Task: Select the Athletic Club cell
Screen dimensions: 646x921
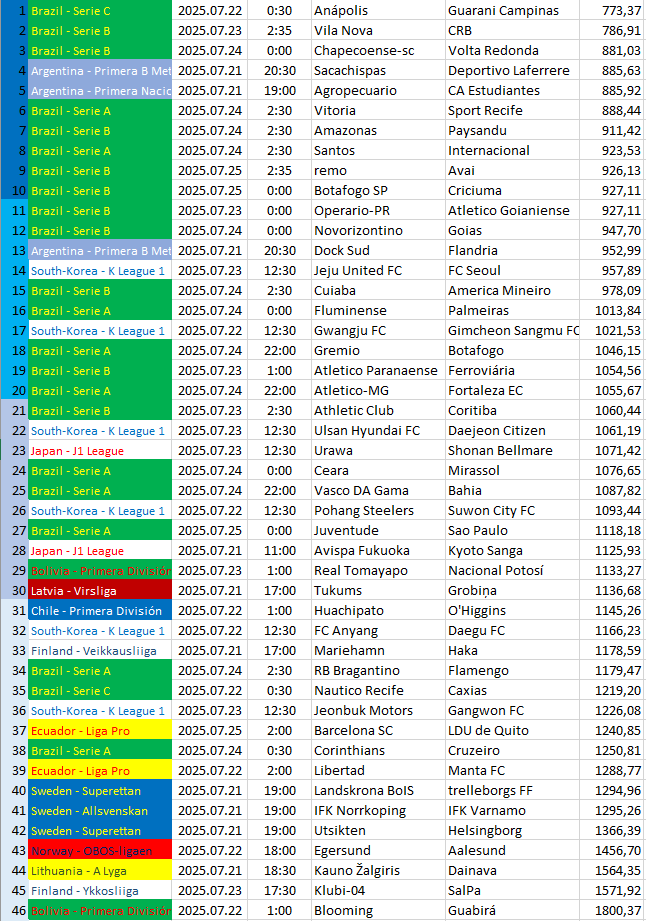Action: pyautogui.click(x=378, y=410)
